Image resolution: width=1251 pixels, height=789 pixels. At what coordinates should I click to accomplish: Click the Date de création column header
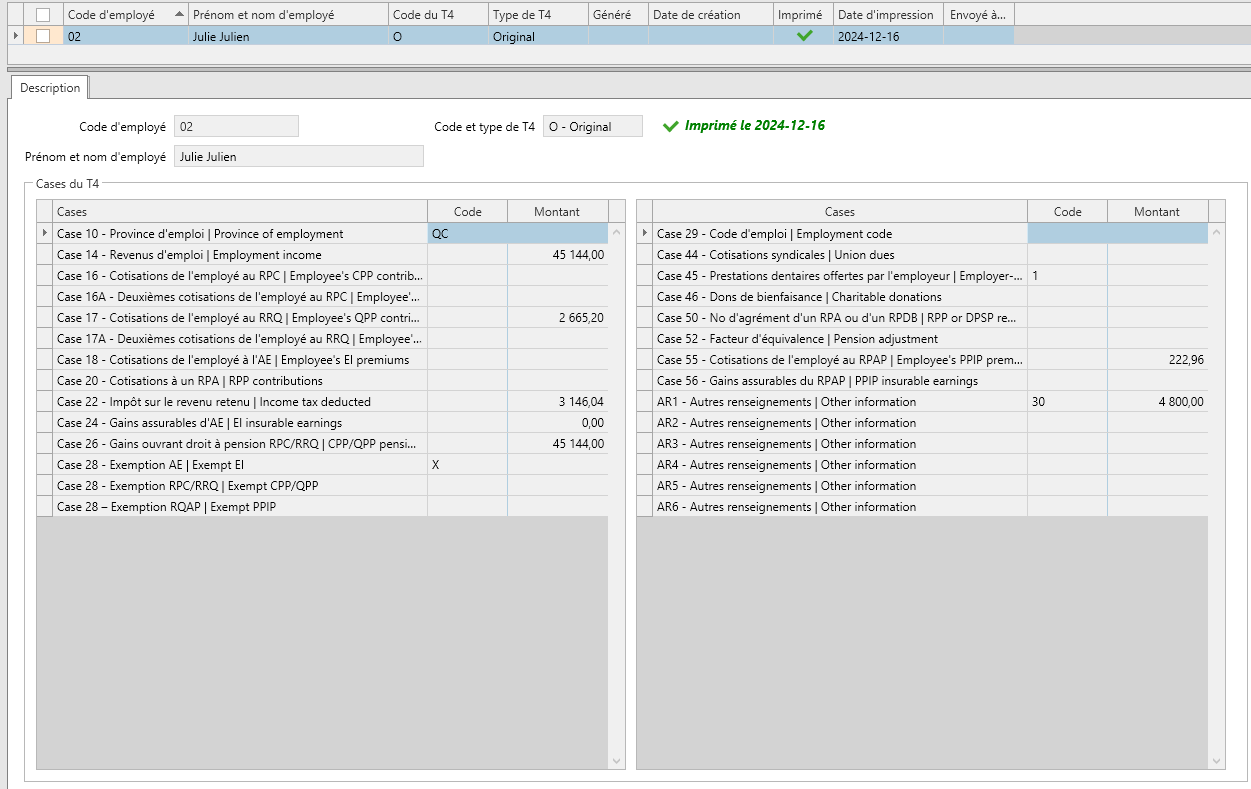(x=711, y=15)
